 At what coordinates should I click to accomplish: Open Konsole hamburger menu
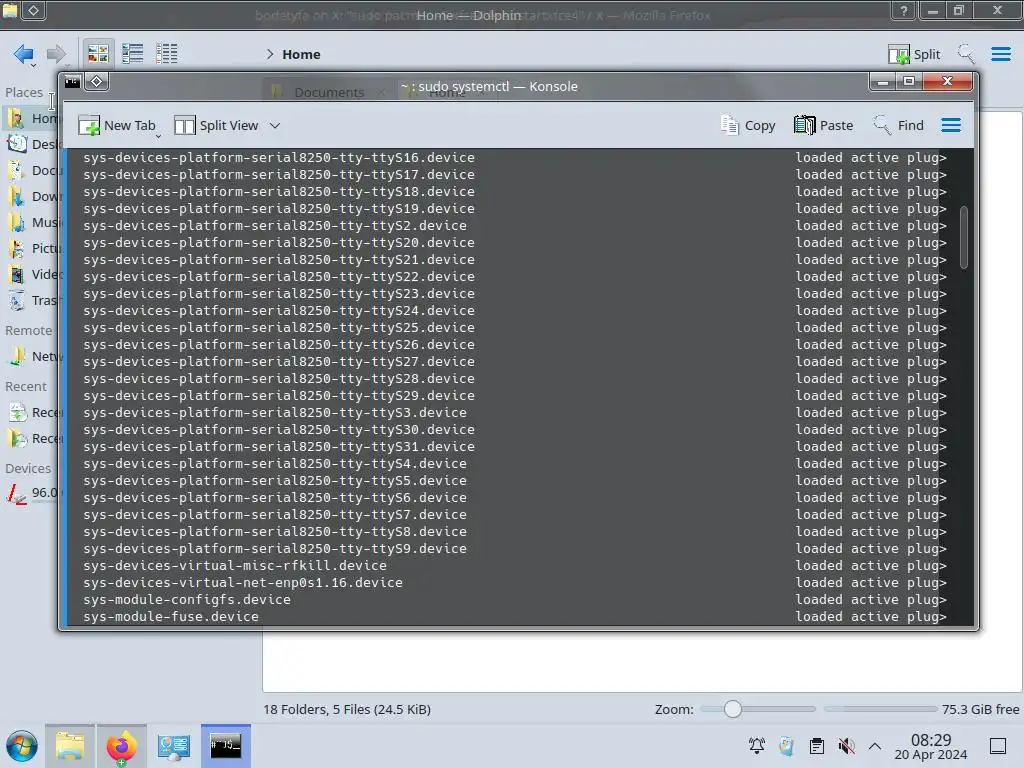[x=951, y=125]
